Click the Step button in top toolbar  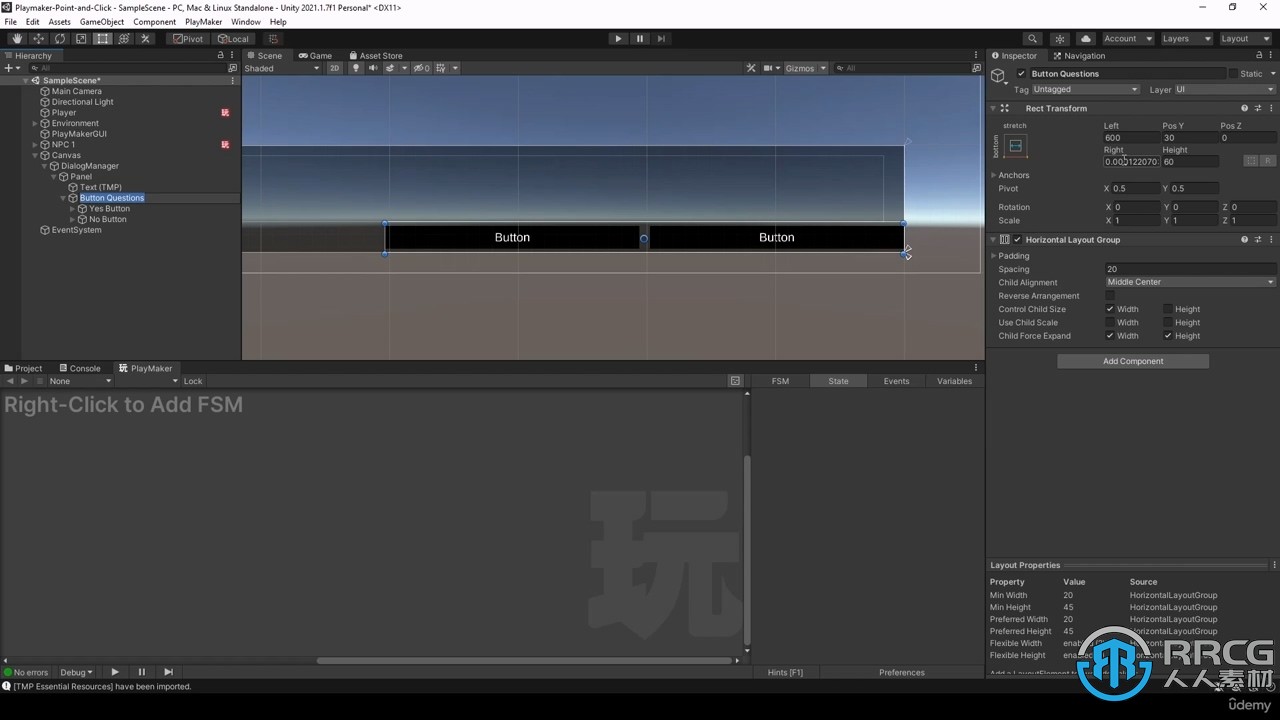click(x=661, y=39)
